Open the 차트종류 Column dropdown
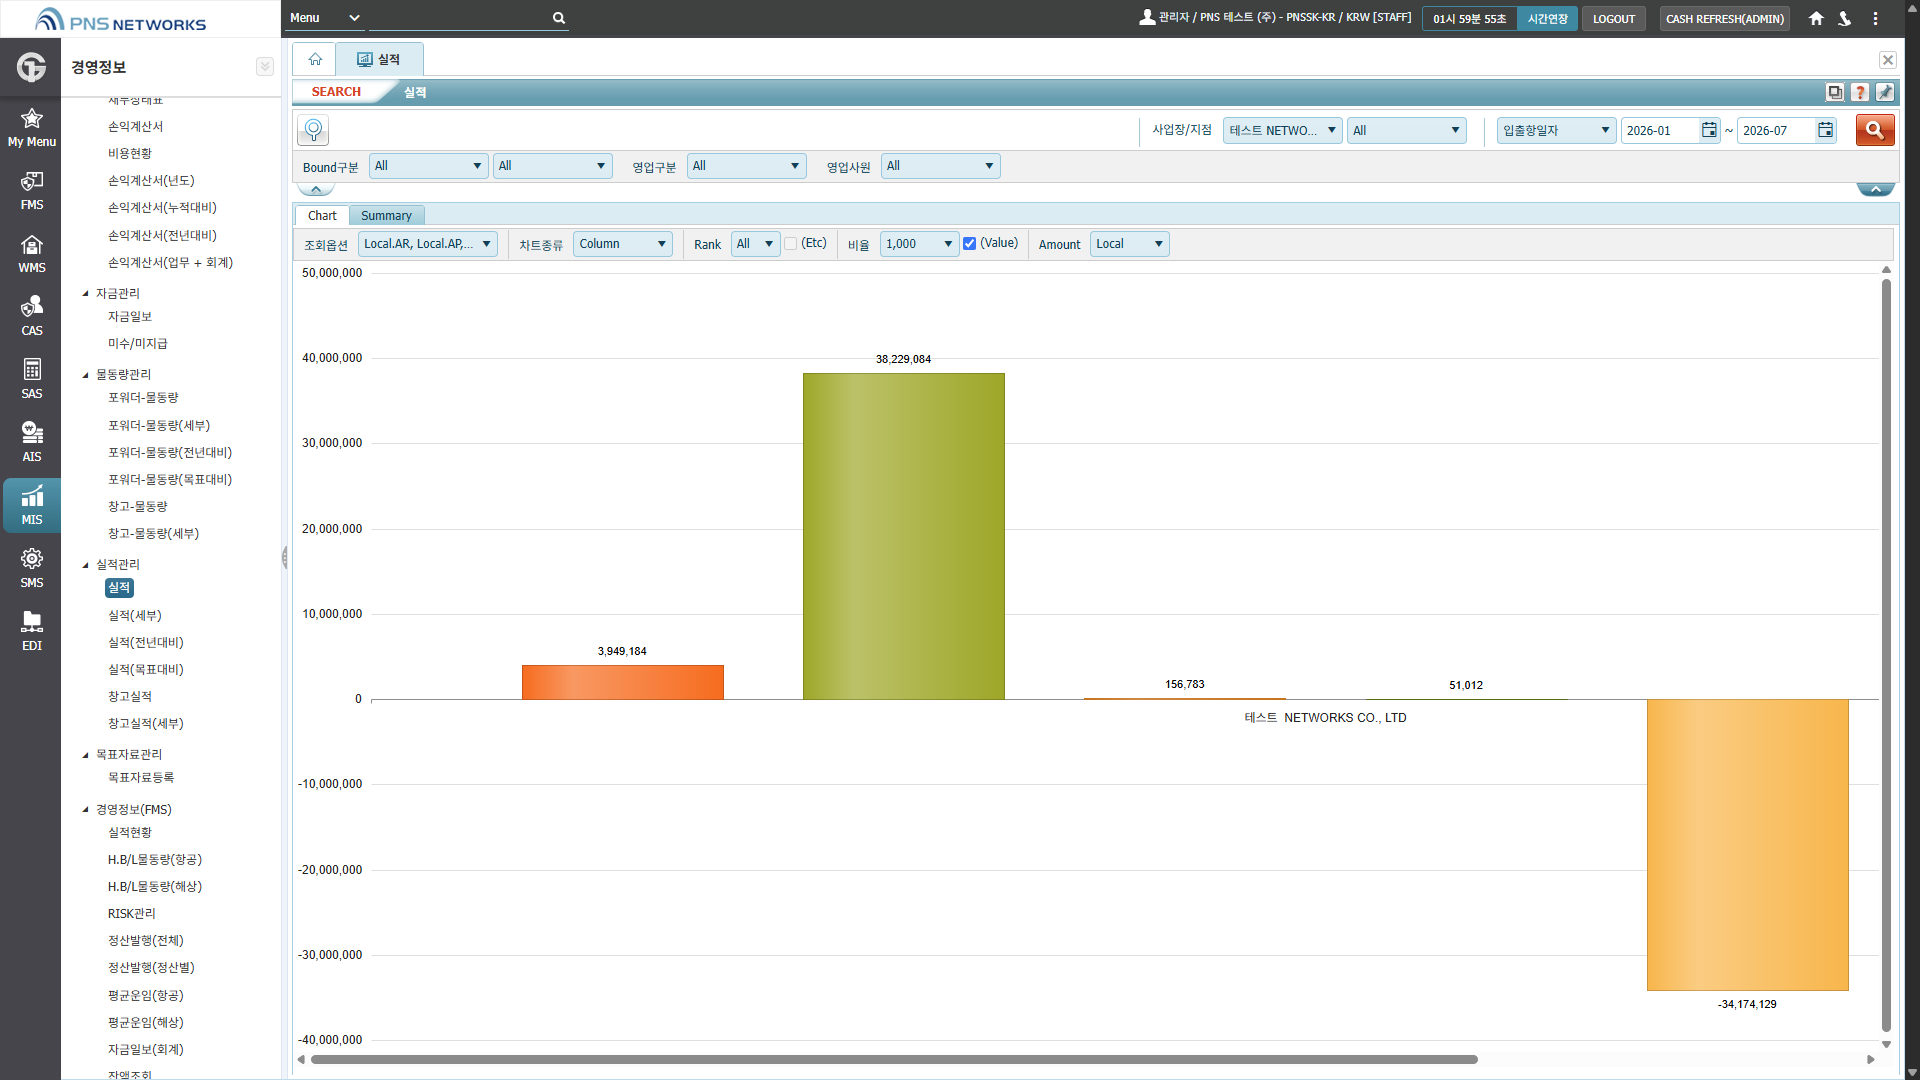The width and height of the screenshot is (1920, 1080). tap(623, 244)
